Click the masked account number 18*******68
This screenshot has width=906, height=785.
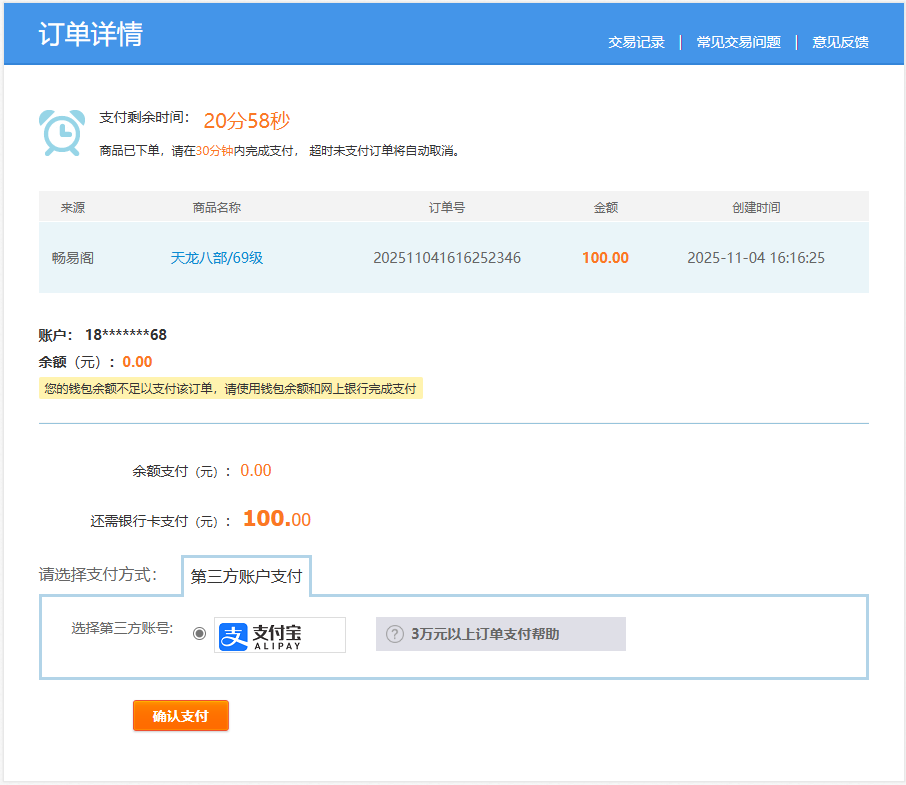click(x=125, y=335)
